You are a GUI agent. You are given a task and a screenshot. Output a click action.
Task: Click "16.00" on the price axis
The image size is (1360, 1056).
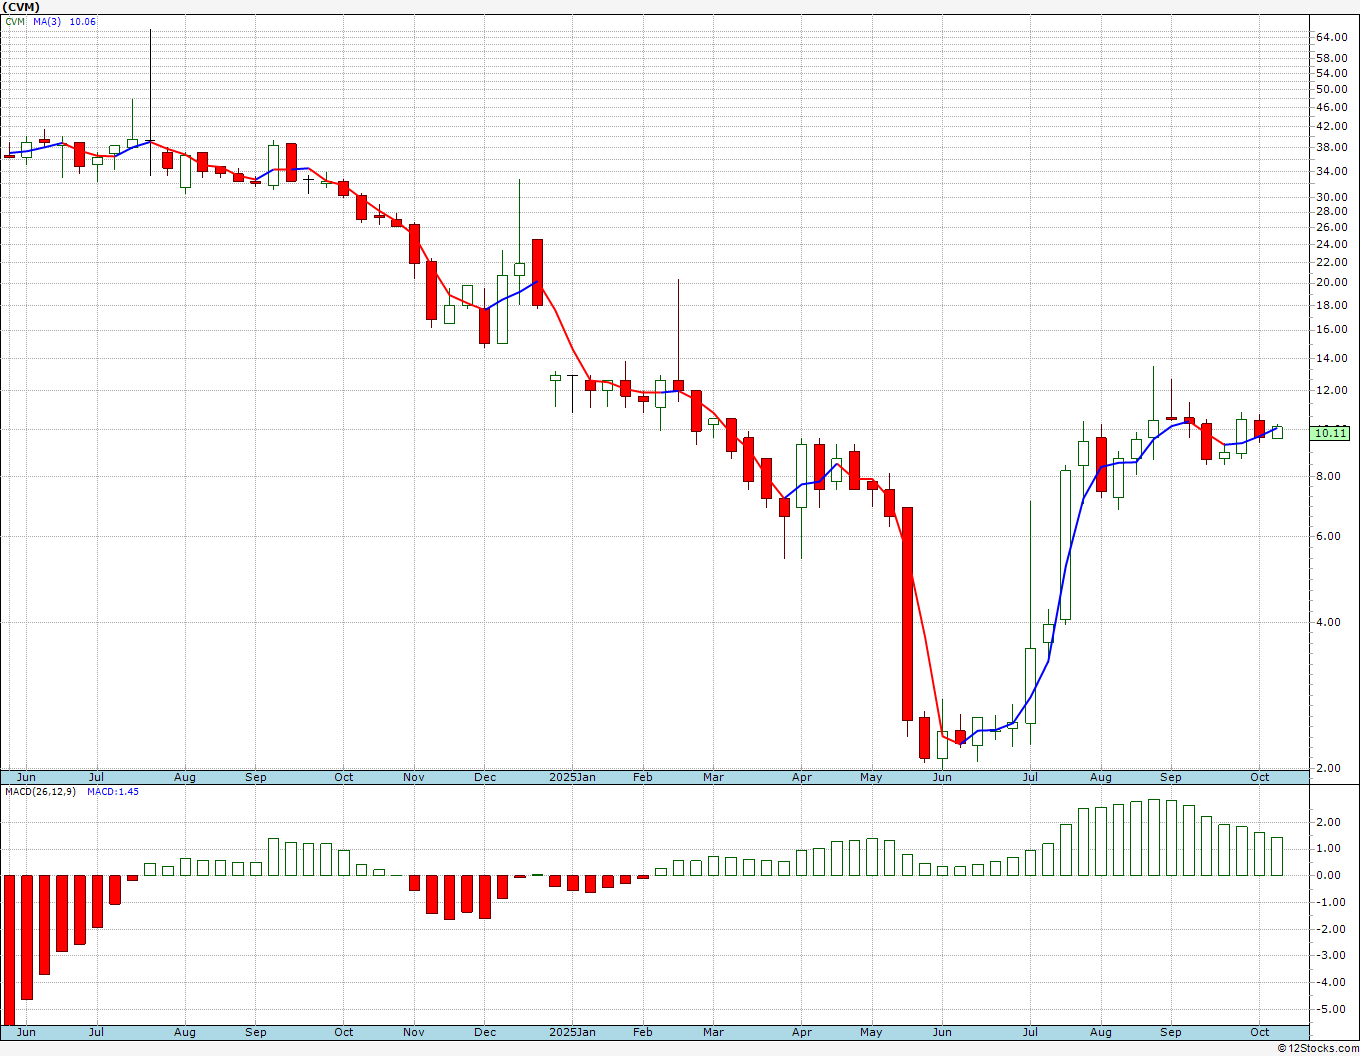1330,329
